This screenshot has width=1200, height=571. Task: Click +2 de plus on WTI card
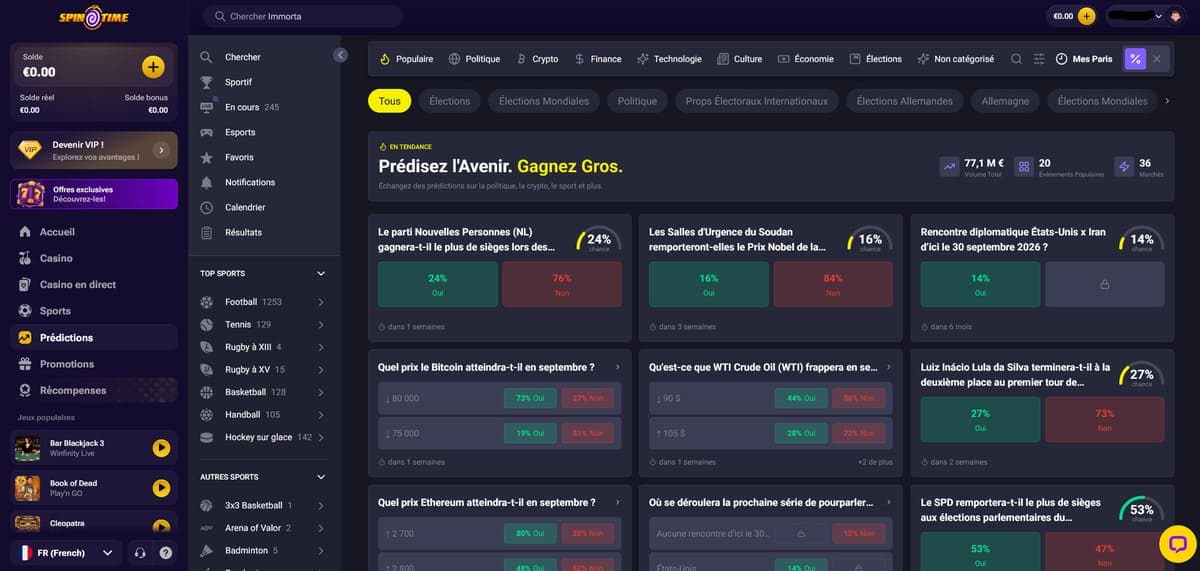(x=875, y=462)
